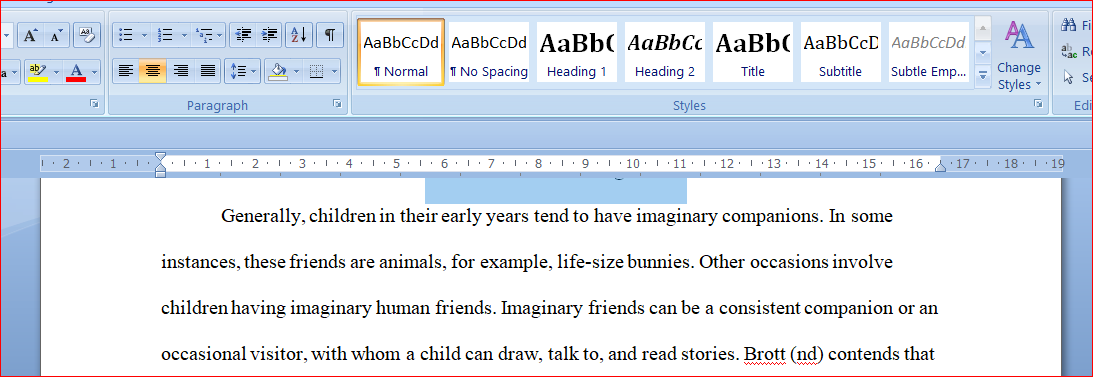This screenshot has width=1093, height=377.
Task: Click the Borders icon
Action: pos(317,71)
